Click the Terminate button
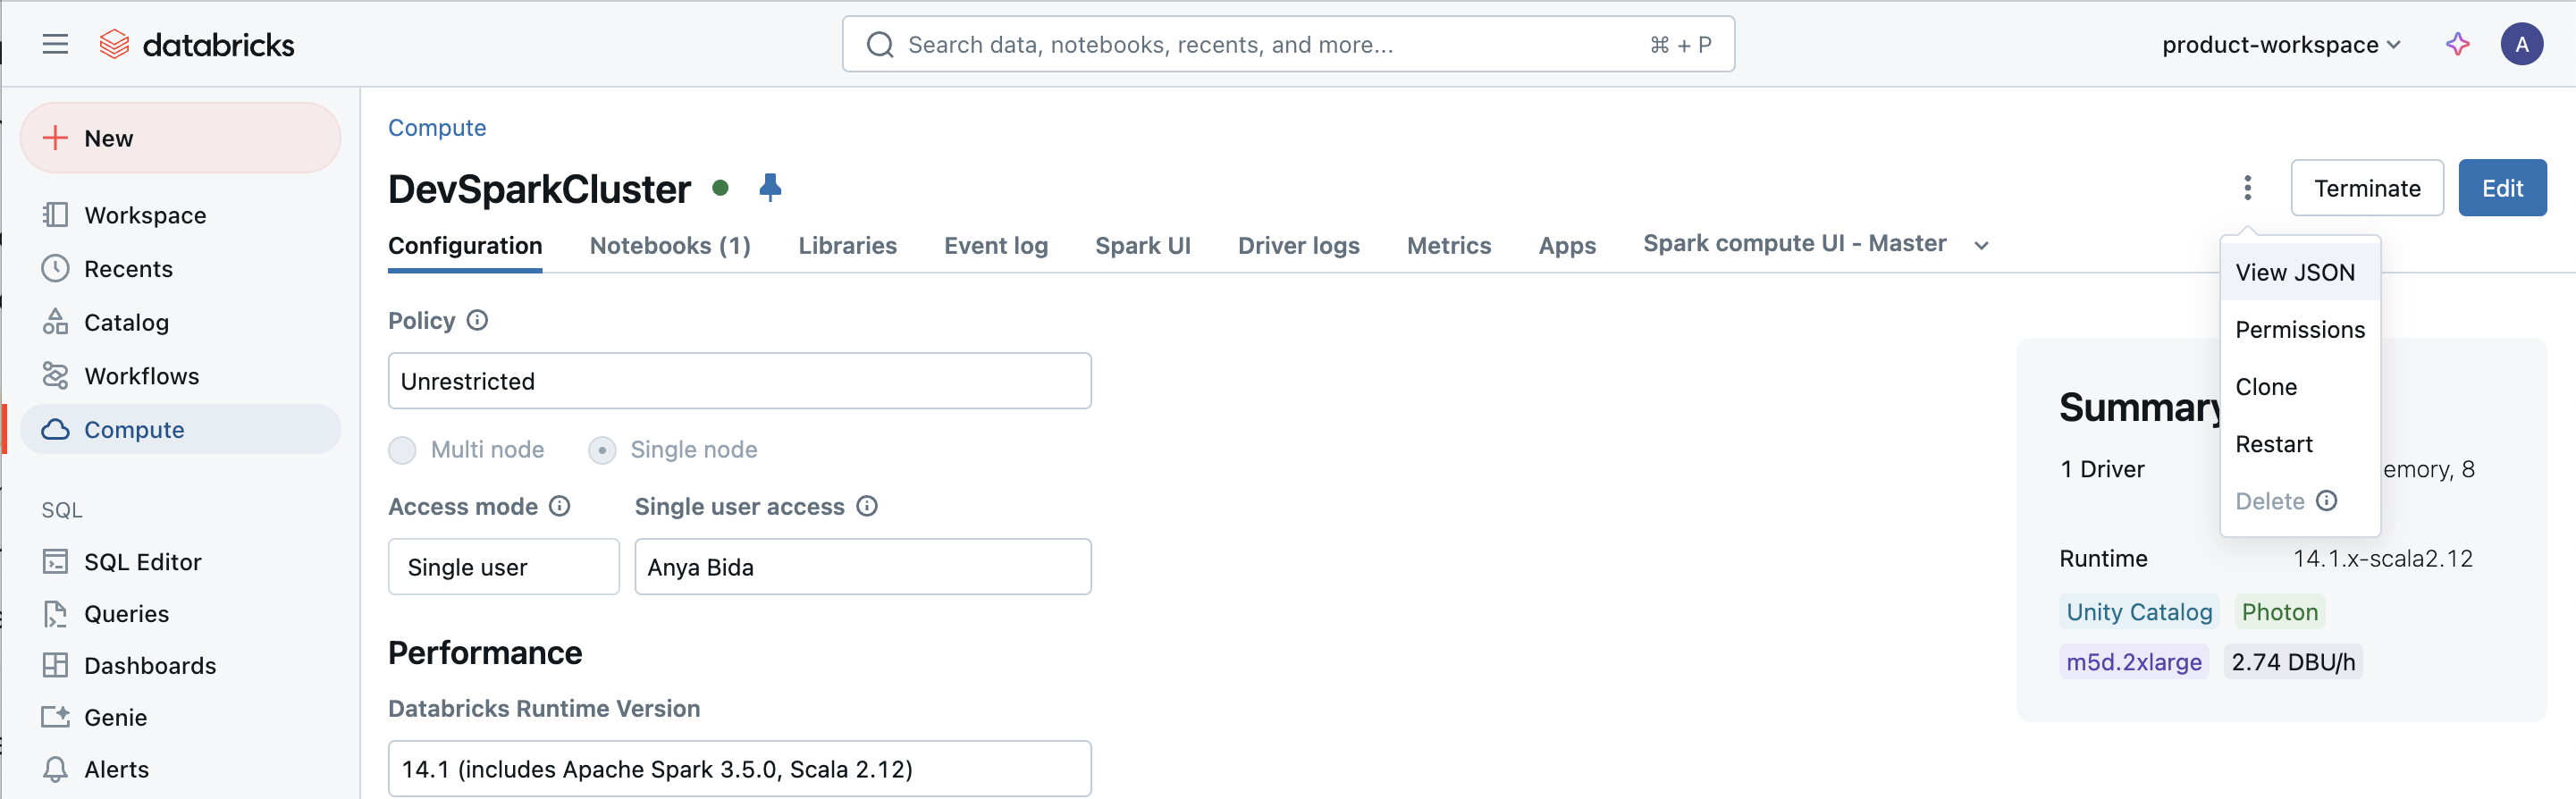The image size is (2576, 799). click(x=2366, y=188)
